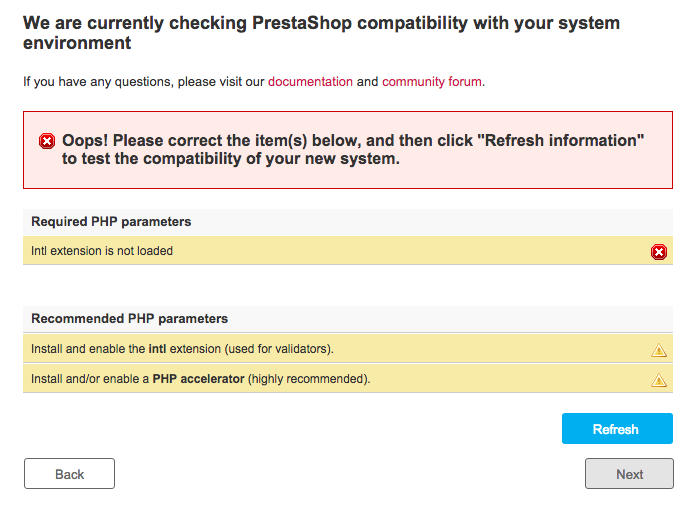693x506 pixels.
Task: Click the red error icon beside the Oops message
Action: [x=47, y=142]
